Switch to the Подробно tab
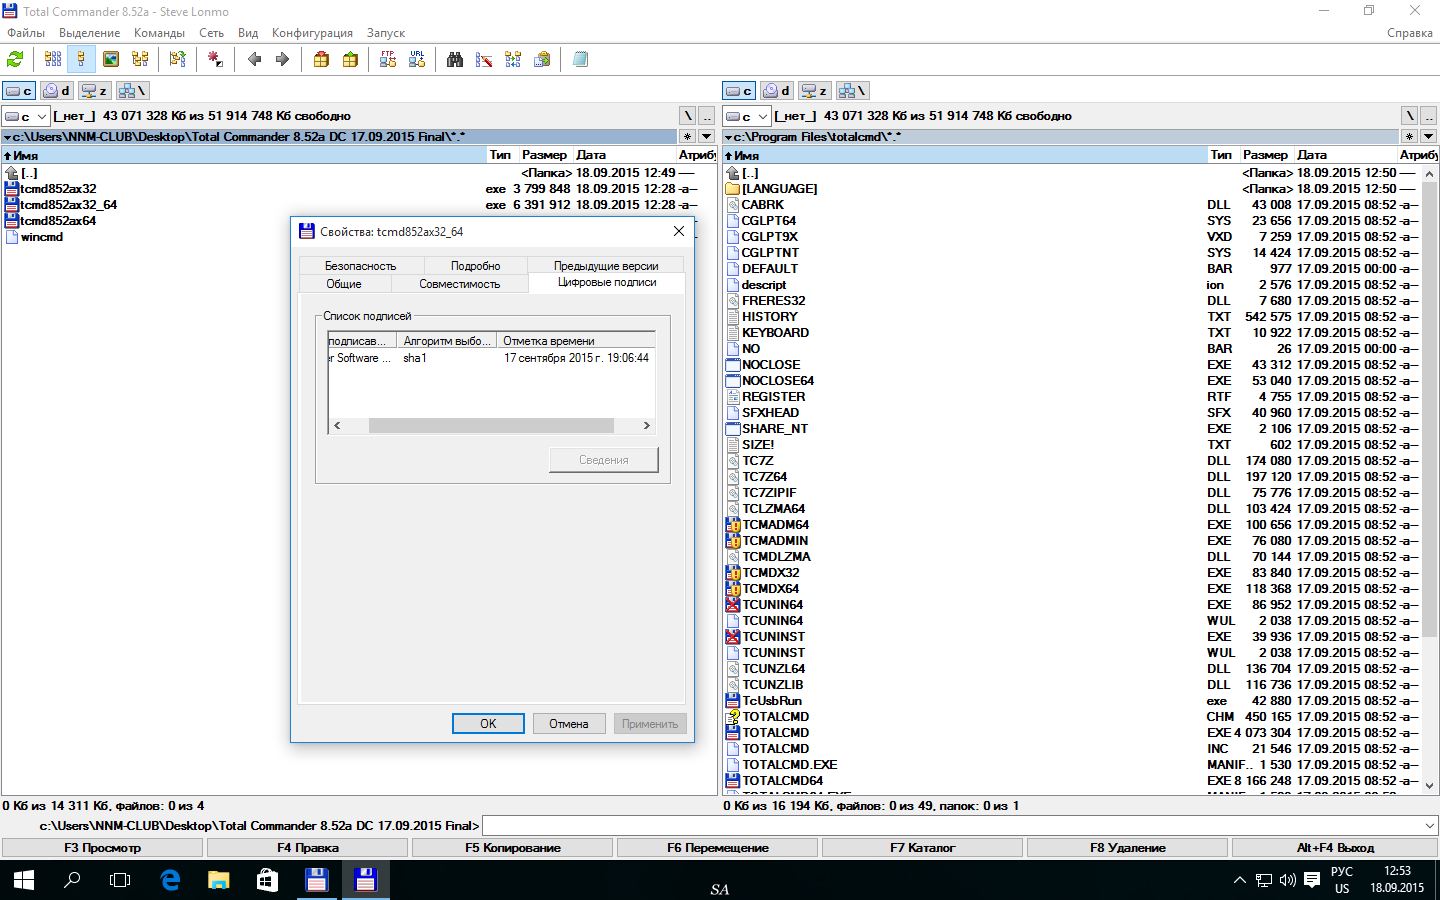 (x=475, y=266)
